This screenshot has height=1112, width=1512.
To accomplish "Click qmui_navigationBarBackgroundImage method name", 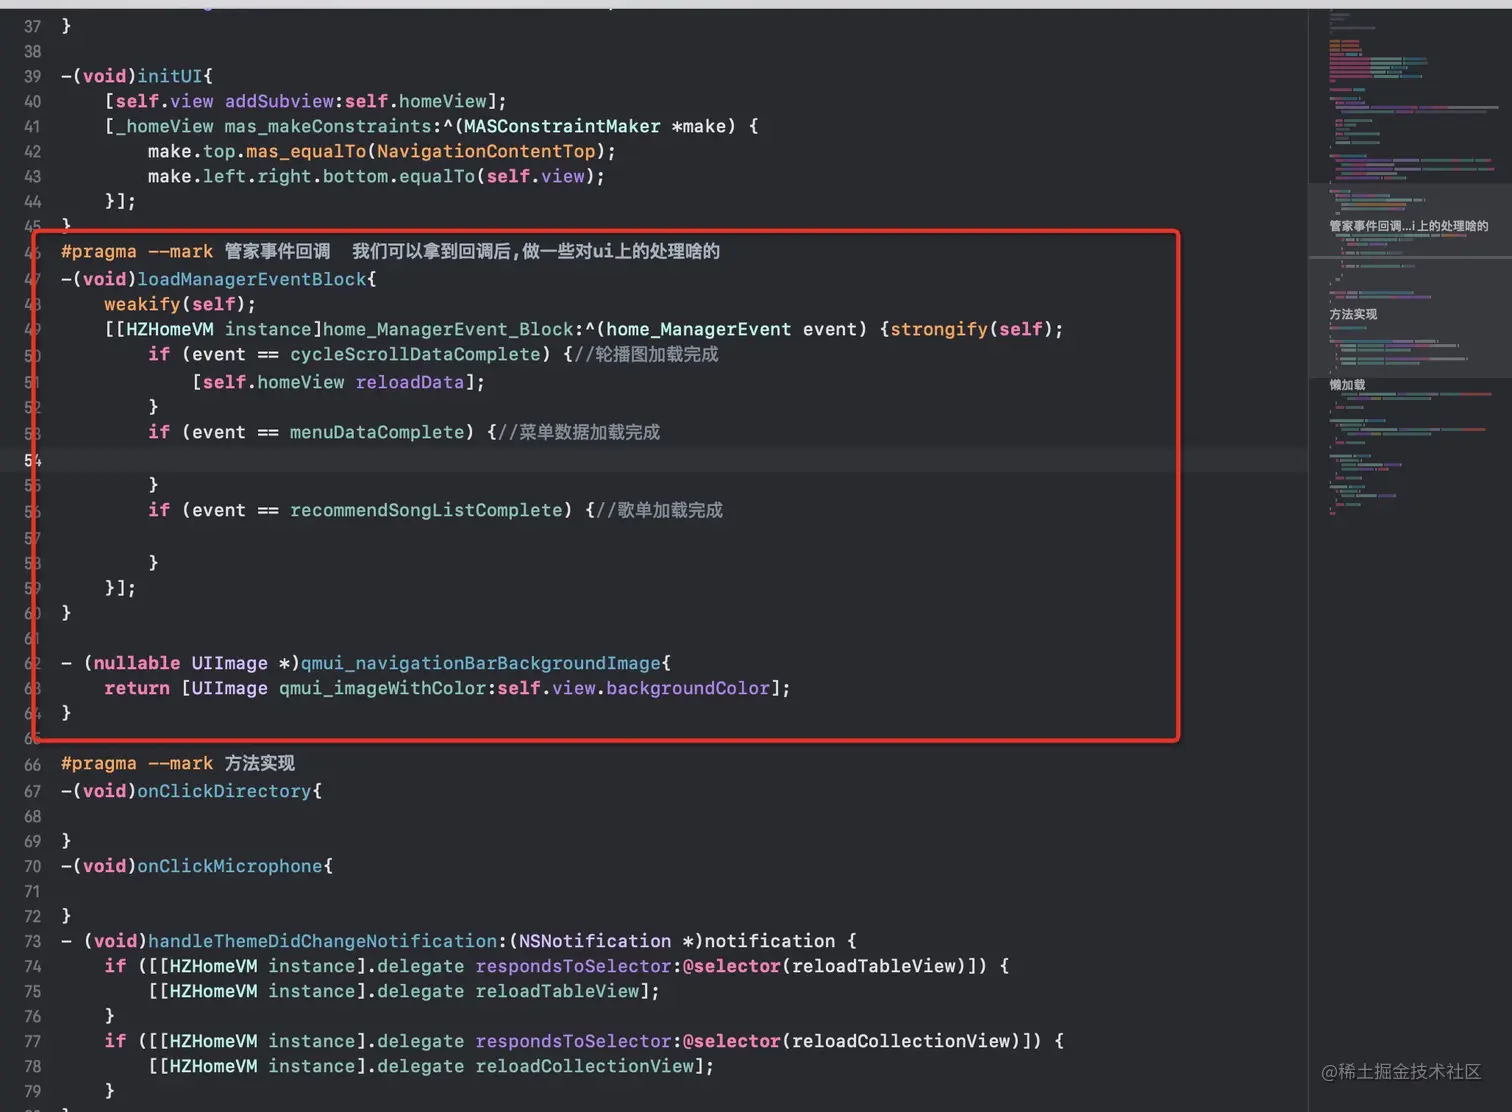I will [481, 663].
